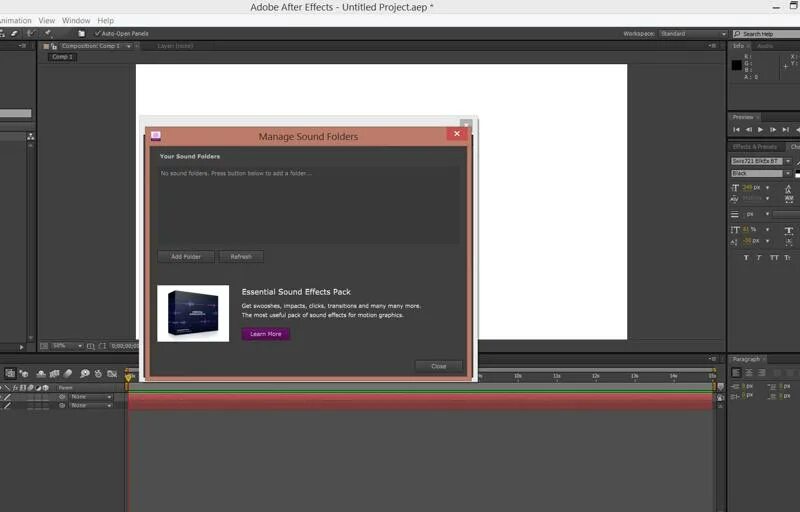The height and width of the screenshot is (512, 800).
Task: Open the Workspace Standard dropdown
Action: point(693,34)
